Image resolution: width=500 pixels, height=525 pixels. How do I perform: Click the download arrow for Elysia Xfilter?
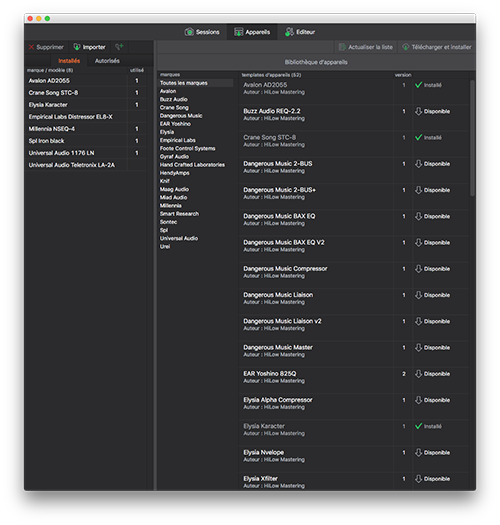[x=418, y=479]
